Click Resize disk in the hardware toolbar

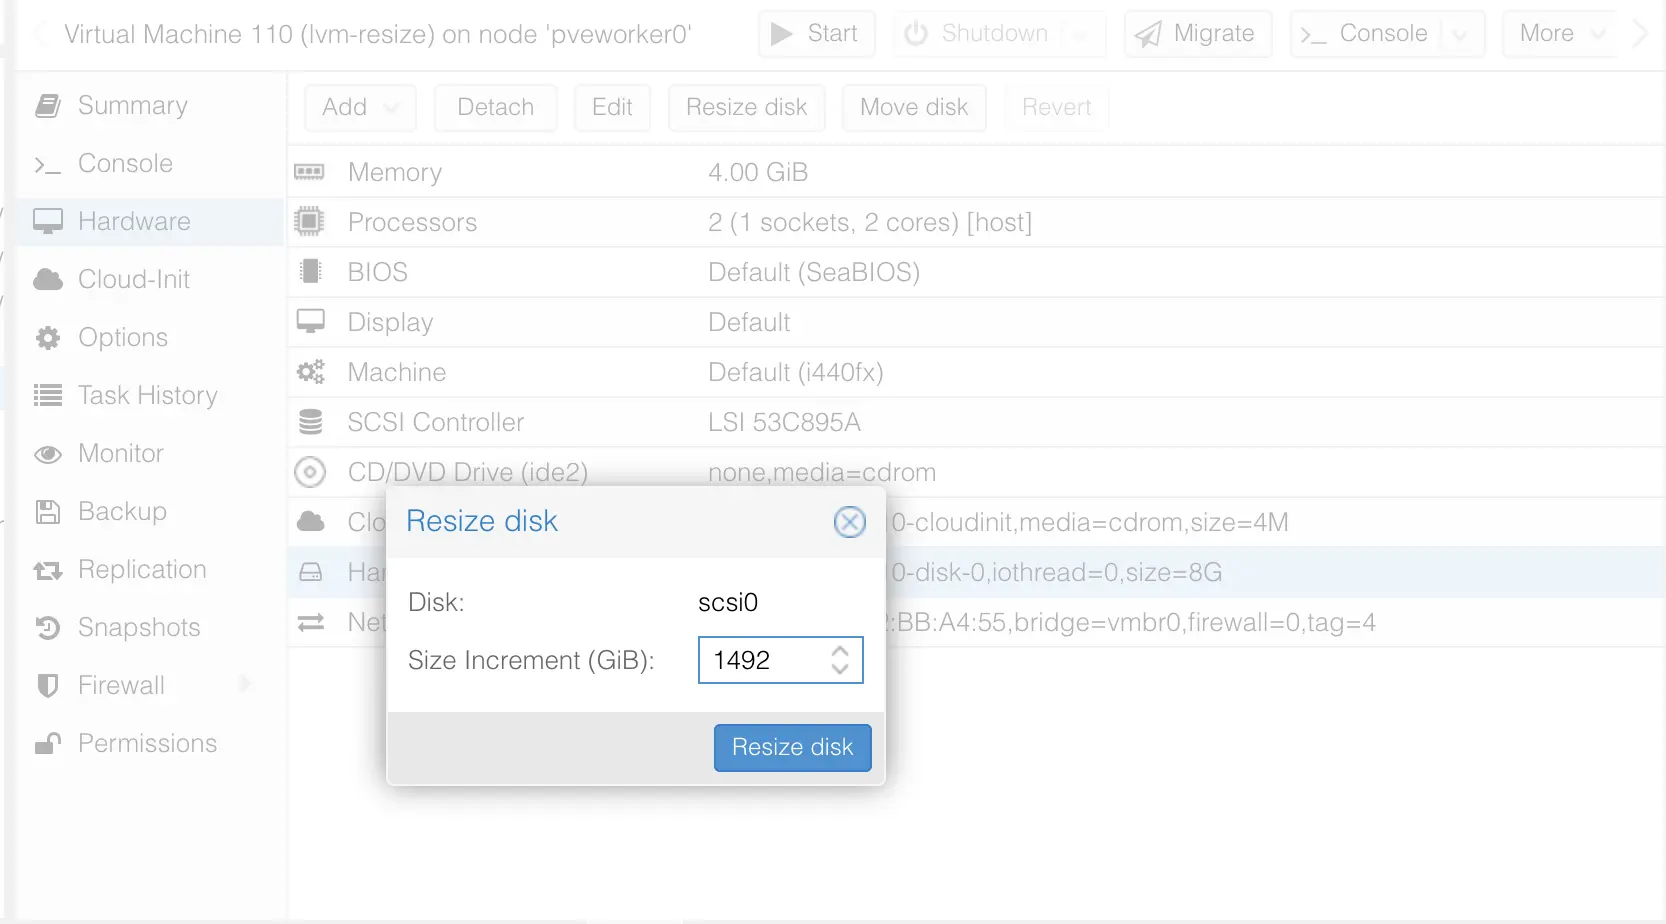pyautogui.click(x=746, y=107)
